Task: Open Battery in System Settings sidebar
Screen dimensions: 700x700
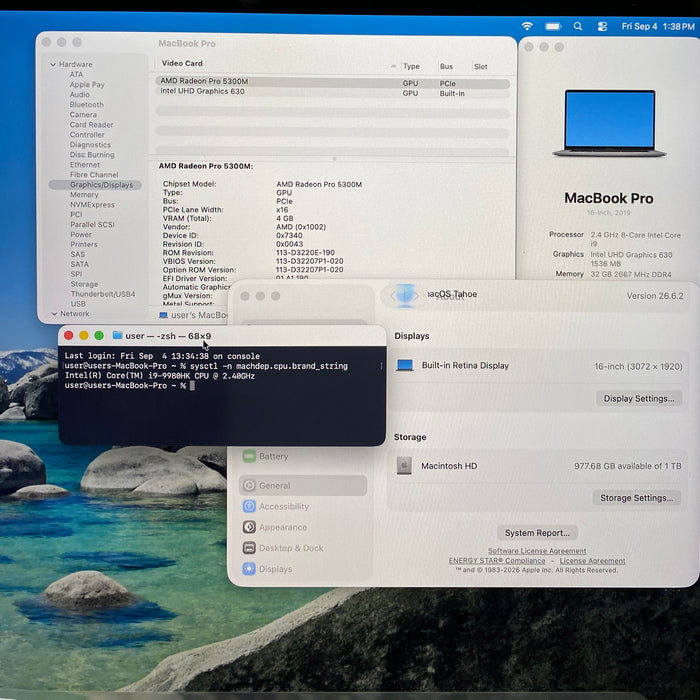Action: tap(303, 456)
